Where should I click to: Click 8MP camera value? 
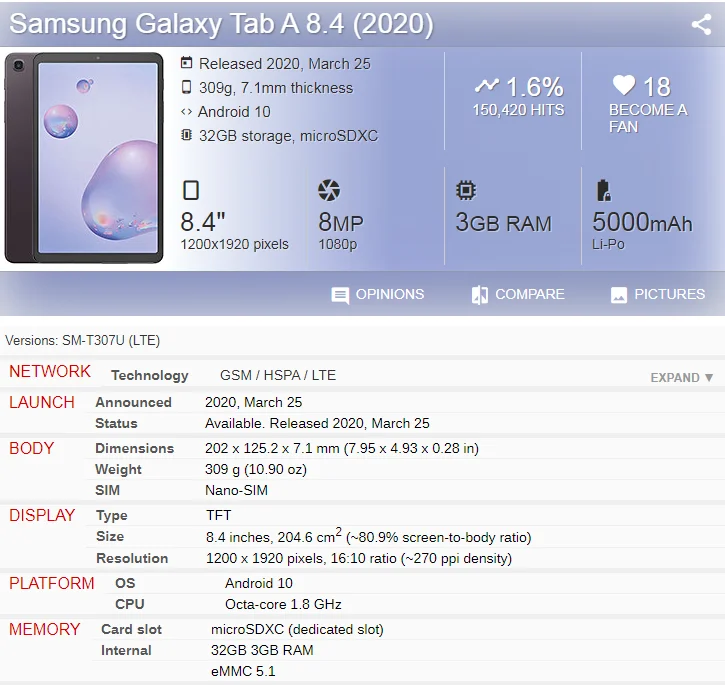tap(341, 222)
